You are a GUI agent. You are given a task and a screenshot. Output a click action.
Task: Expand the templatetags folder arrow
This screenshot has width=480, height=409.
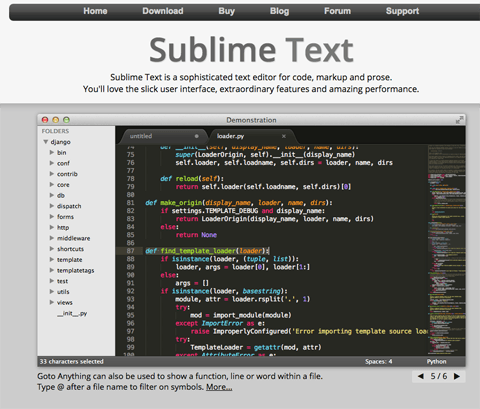tap(52, 270)
